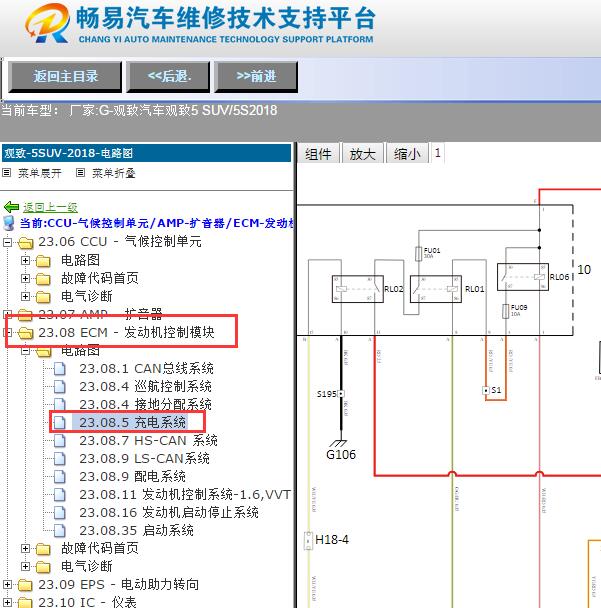
Task: Click fuse FU09 in the diagram
Action: [506, 311]
